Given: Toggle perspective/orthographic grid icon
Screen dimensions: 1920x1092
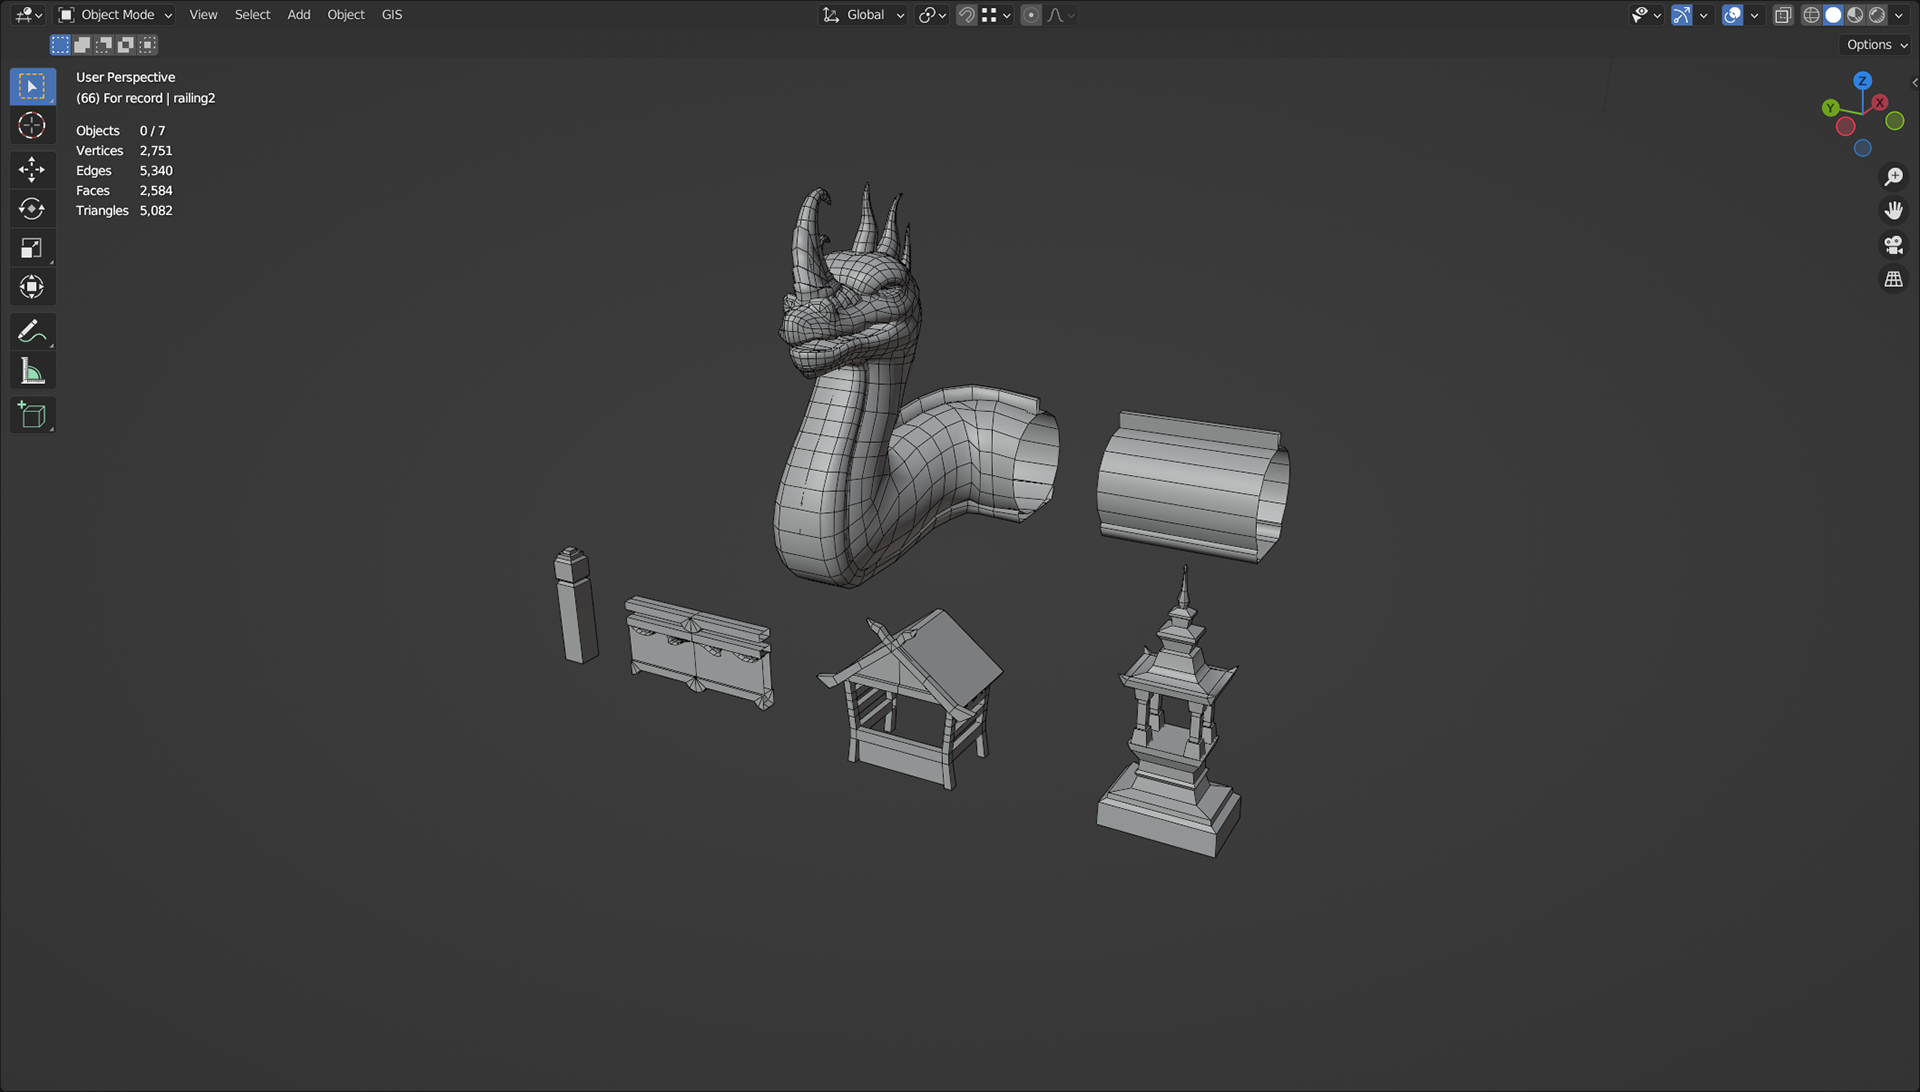Looking at the screenshot, I should (x=1893, y=280).
